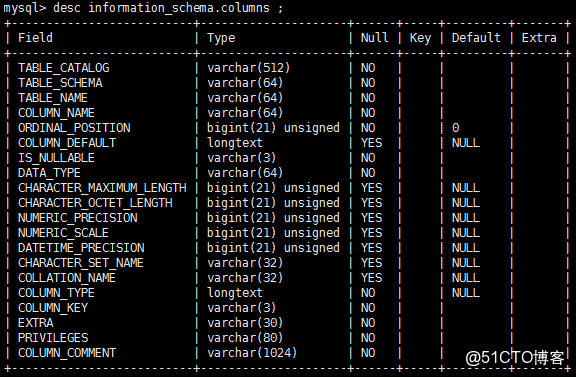
Task: Click the TABLE_CATALOG field name
Action: [64, 68]
